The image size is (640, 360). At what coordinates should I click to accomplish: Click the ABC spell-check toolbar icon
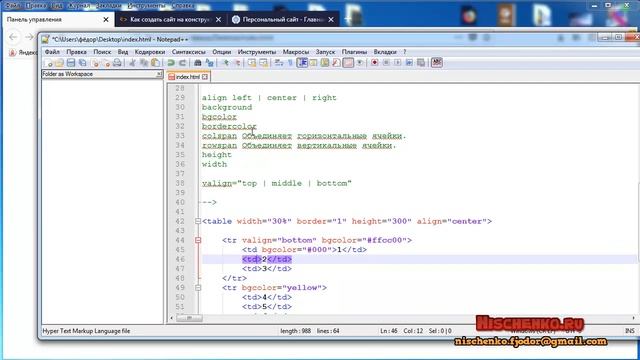pyautogui.click(x=437, y=63)
